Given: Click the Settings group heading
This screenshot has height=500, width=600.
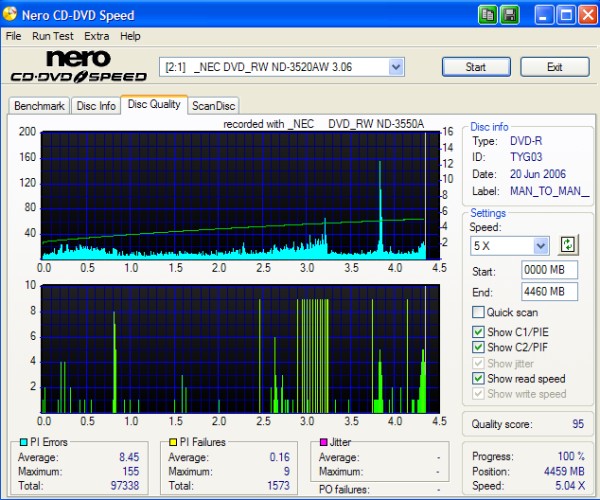Looking at the screenshot, I should pos(488,213).
